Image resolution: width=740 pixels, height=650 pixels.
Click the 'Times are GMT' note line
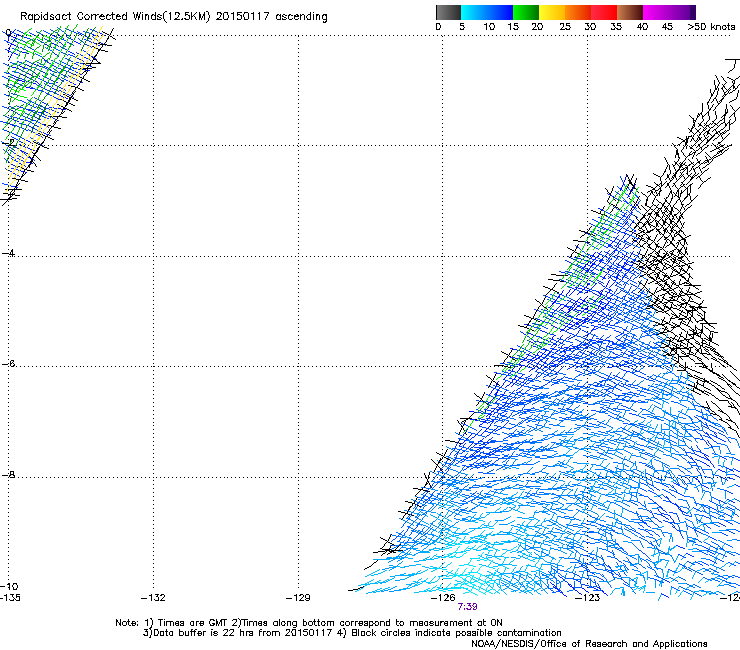(x=309, y=623)
